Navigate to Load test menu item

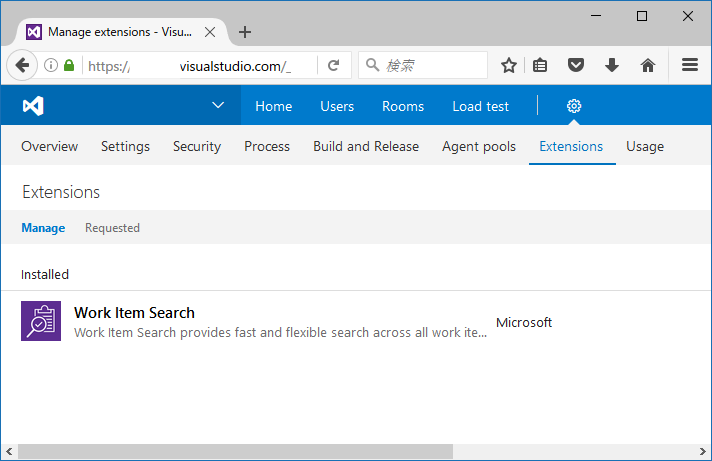480,106
